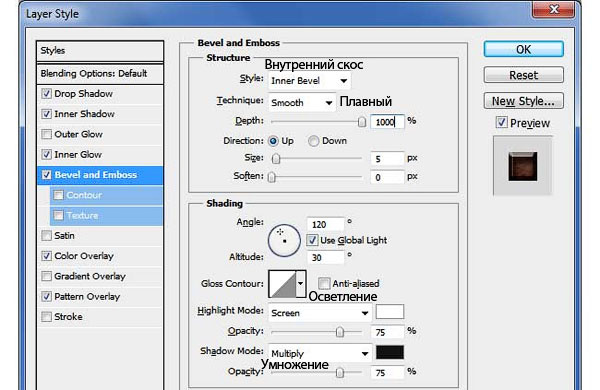This screenshot has width=600, height=390.
Task: Click the Highlight Opacity value field
Action: coord(387,332)
